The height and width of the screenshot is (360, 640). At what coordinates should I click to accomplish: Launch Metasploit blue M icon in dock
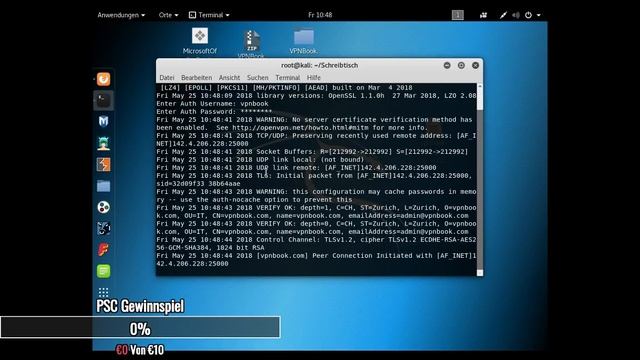(103, 122)
